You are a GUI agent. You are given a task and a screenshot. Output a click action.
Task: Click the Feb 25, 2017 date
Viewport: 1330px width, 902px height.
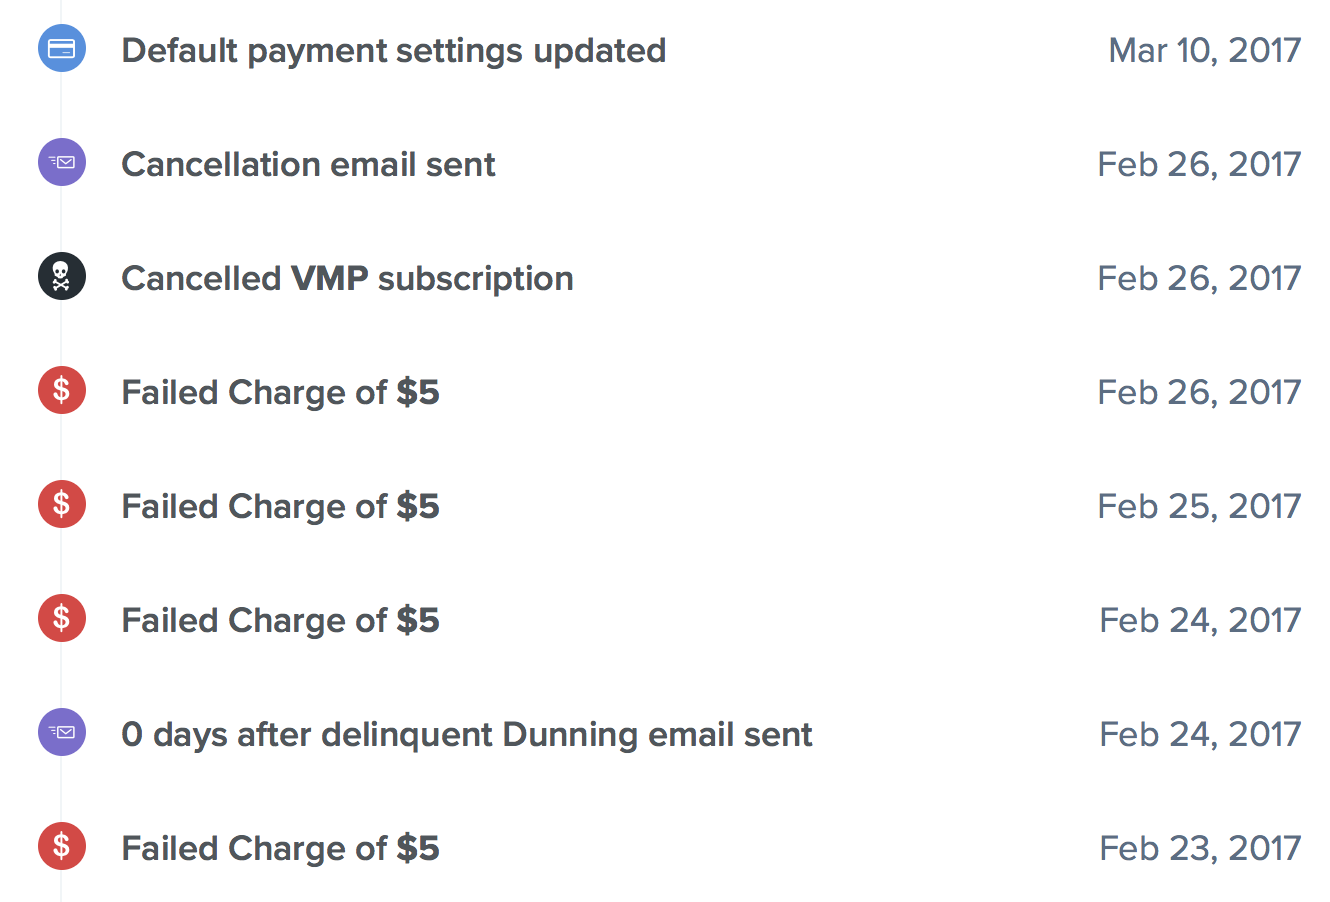tap(1199, 506)
